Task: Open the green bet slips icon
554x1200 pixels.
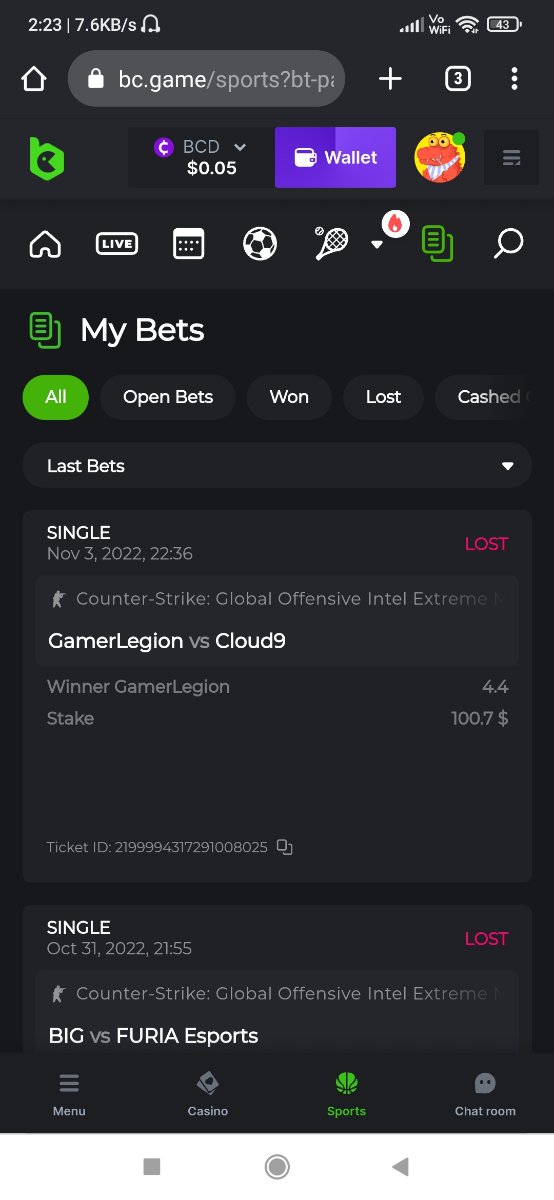Action: point(437,243)
